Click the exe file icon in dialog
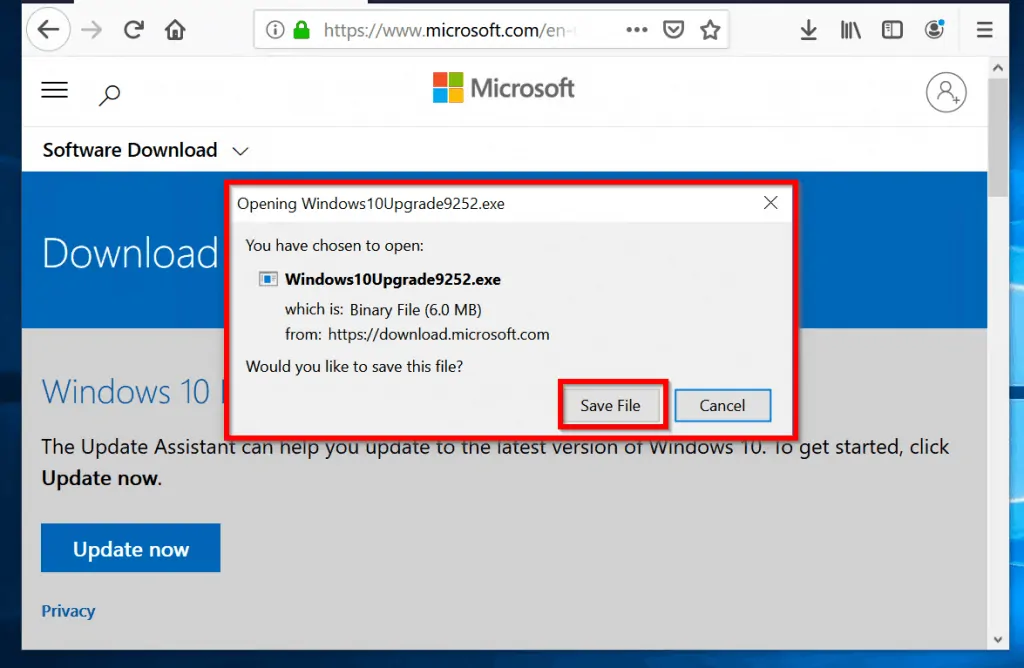 [x=268, y=279]
